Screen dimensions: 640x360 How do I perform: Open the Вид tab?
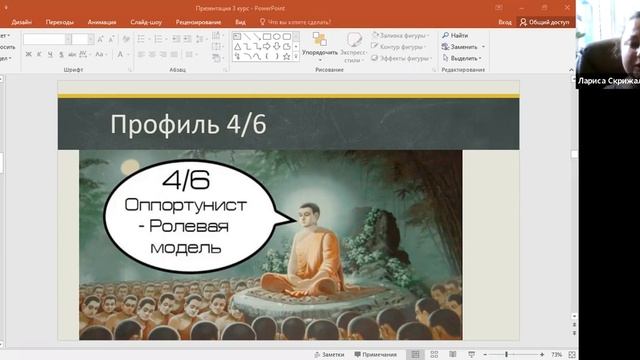coord(240,22)
